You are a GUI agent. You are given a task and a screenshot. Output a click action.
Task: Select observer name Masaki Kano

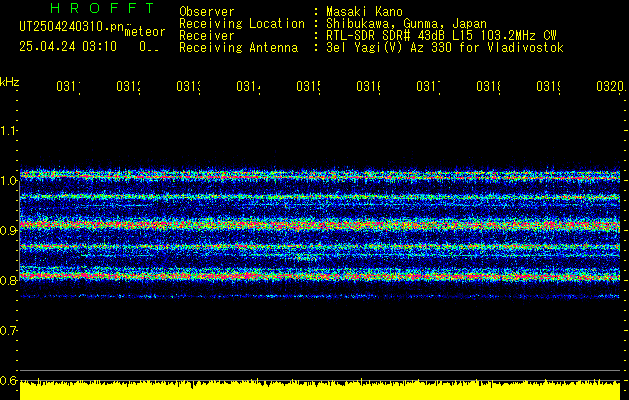(364, 11)
